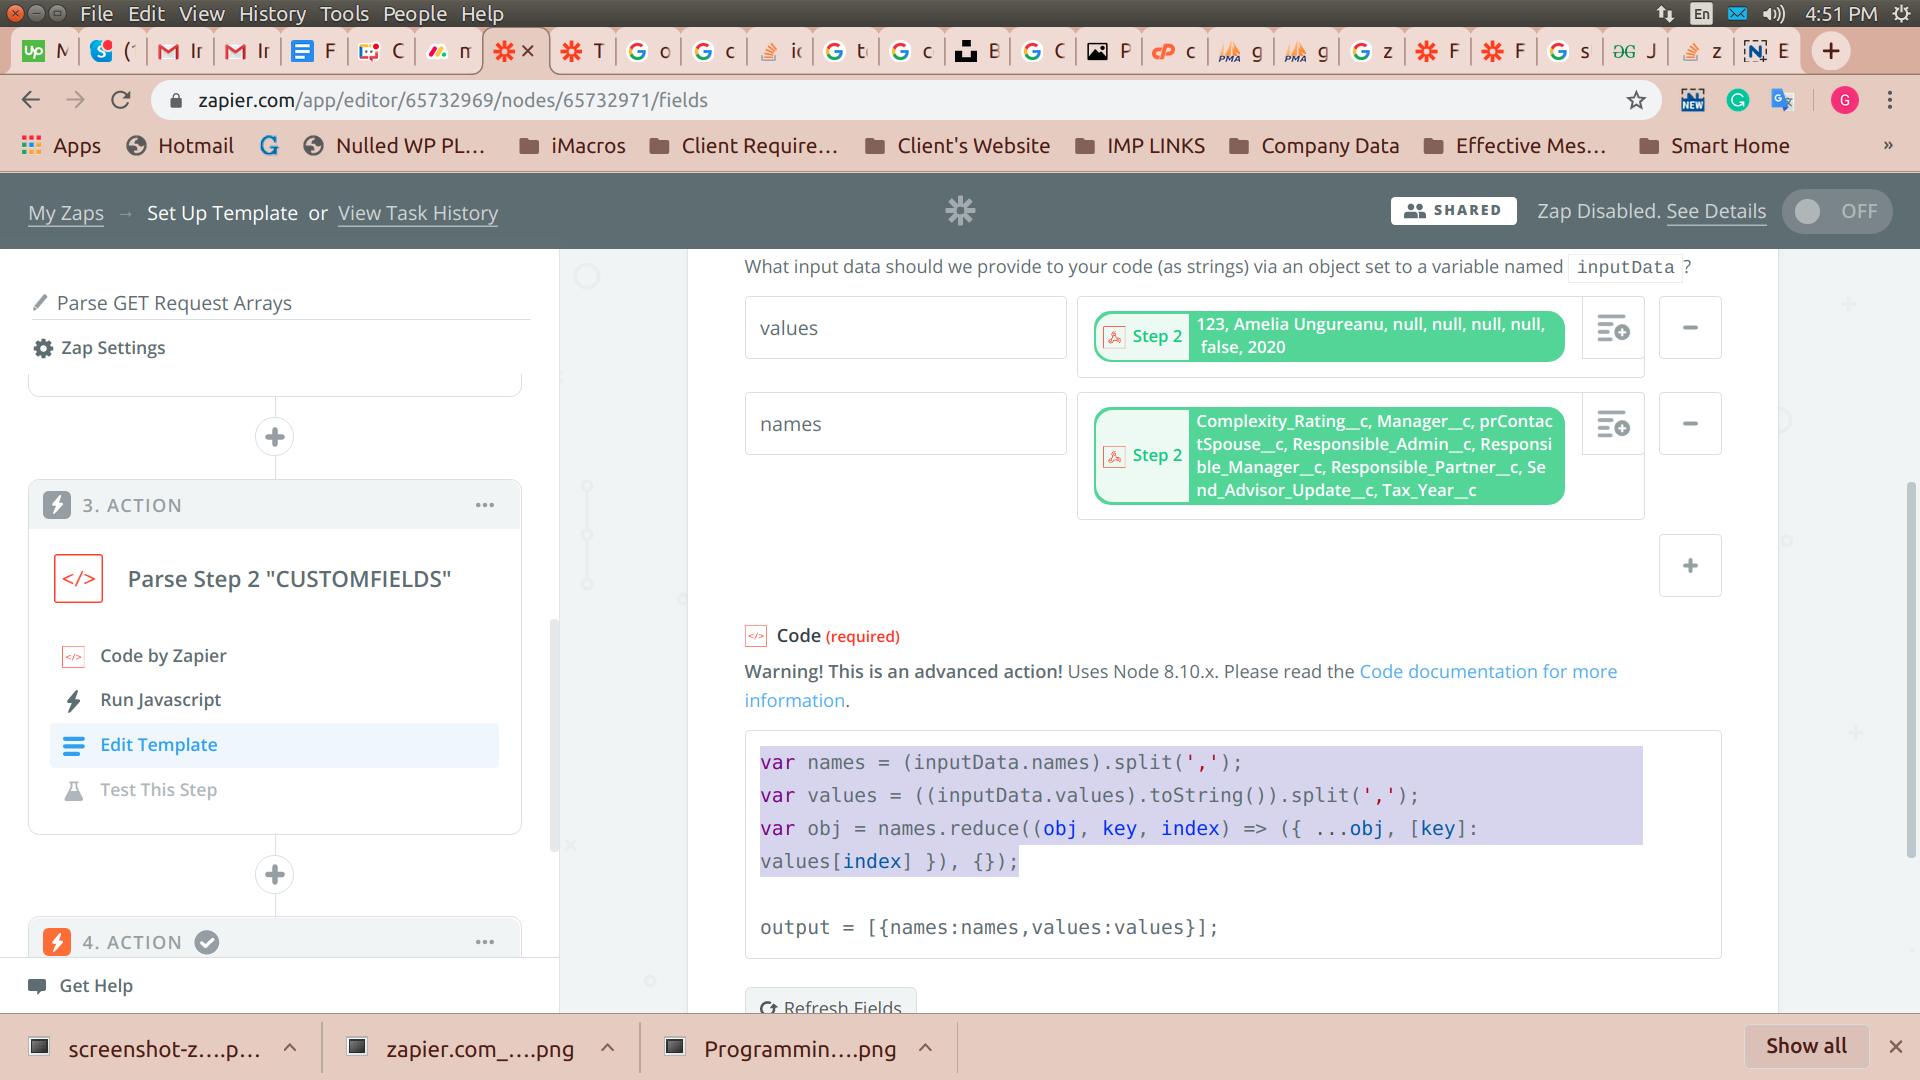Click the values input field remove minus button
Screen dimensions: 1920x1080
(x=1691, y=327)
